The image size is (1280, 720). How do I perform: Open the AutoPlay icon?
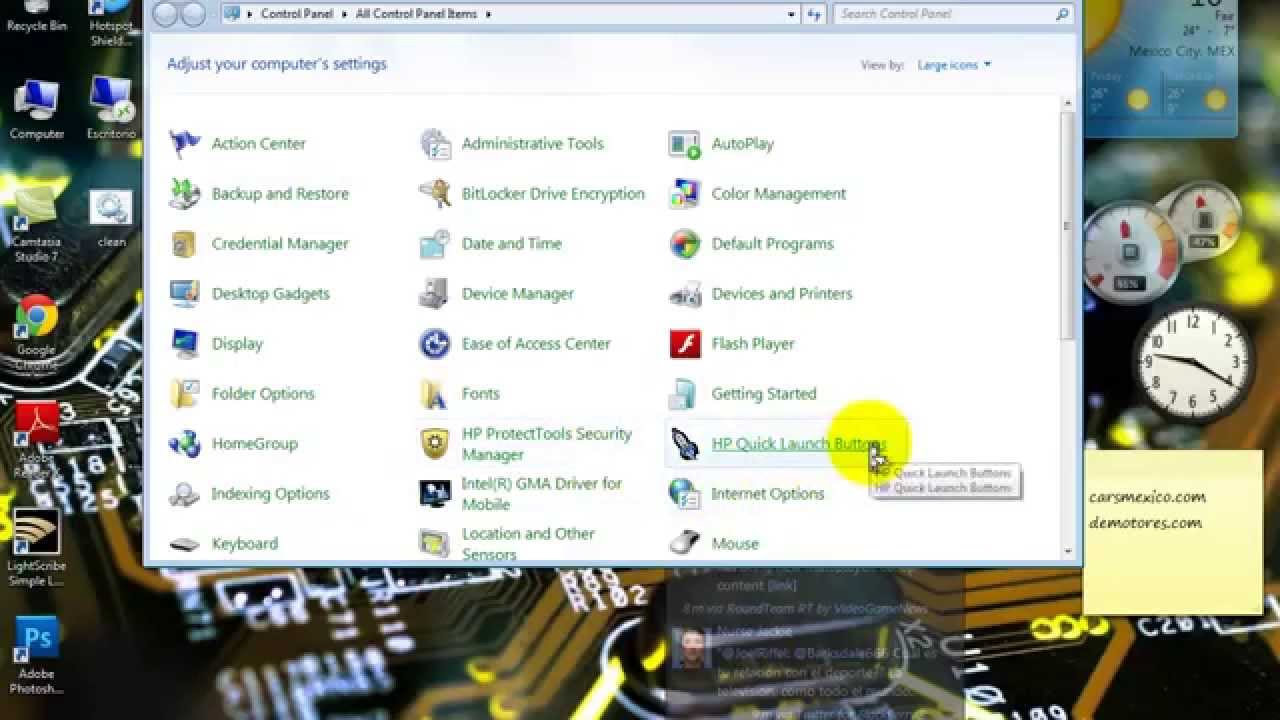[685, 144]
